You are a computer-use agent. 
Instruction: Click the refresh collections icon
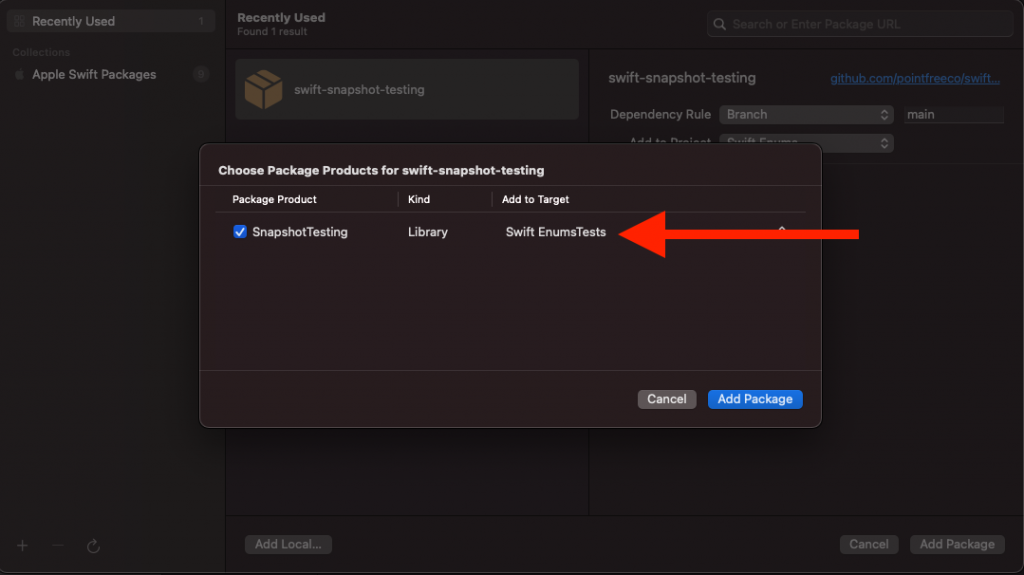pyautogui.click(x=93, y=546)
